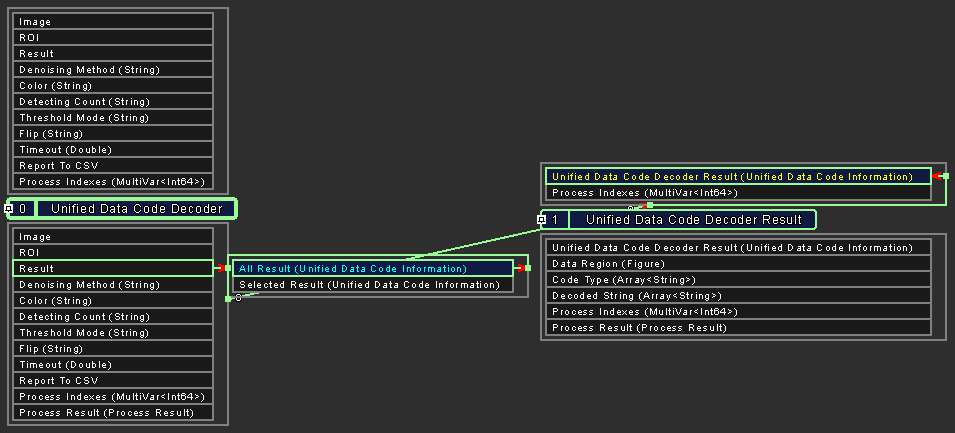The height and width of the screenshot is (433, 955).
Task: Select Process Indexes output of node 1
Action: [738, 311]
